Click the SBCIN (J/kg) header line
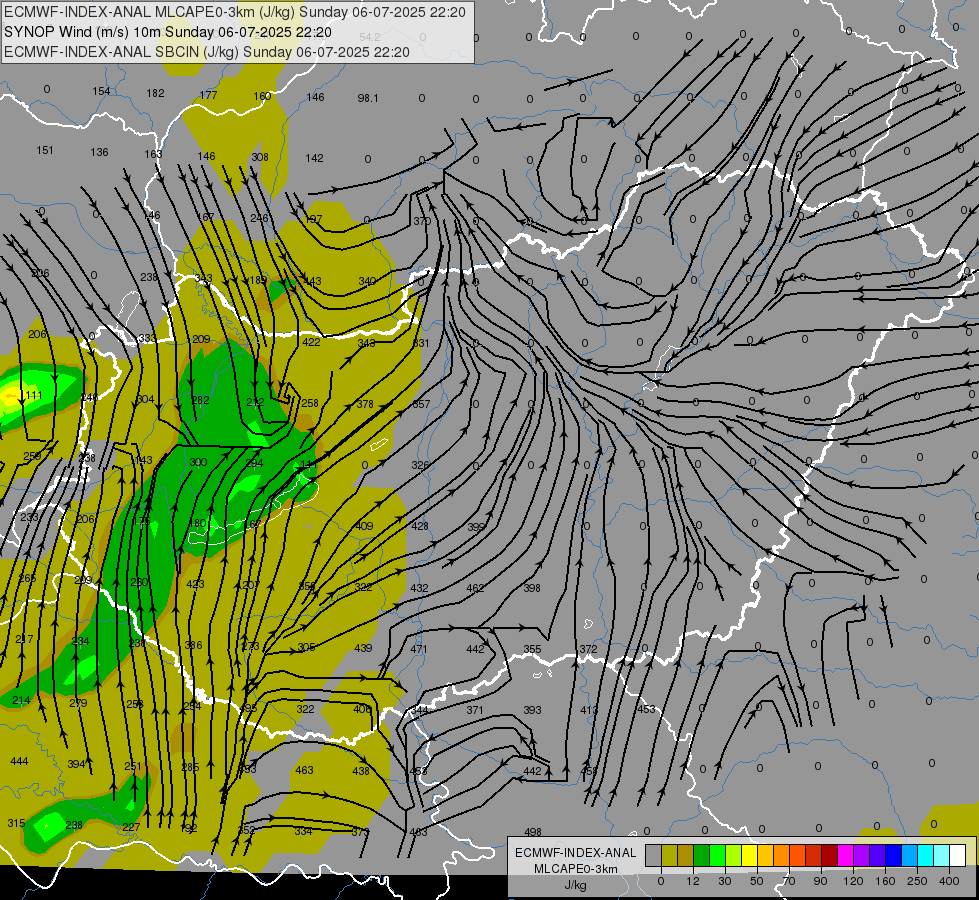Image resolution: width=979 pixels, height=900 pixels. click(207, 52)
